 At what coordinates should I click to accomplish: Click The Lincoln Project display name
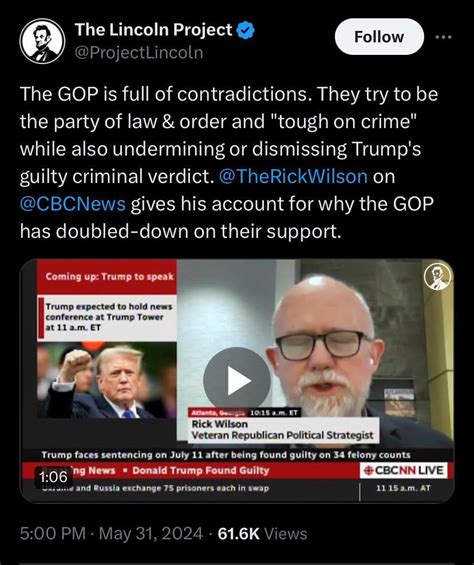click(154, 30)
